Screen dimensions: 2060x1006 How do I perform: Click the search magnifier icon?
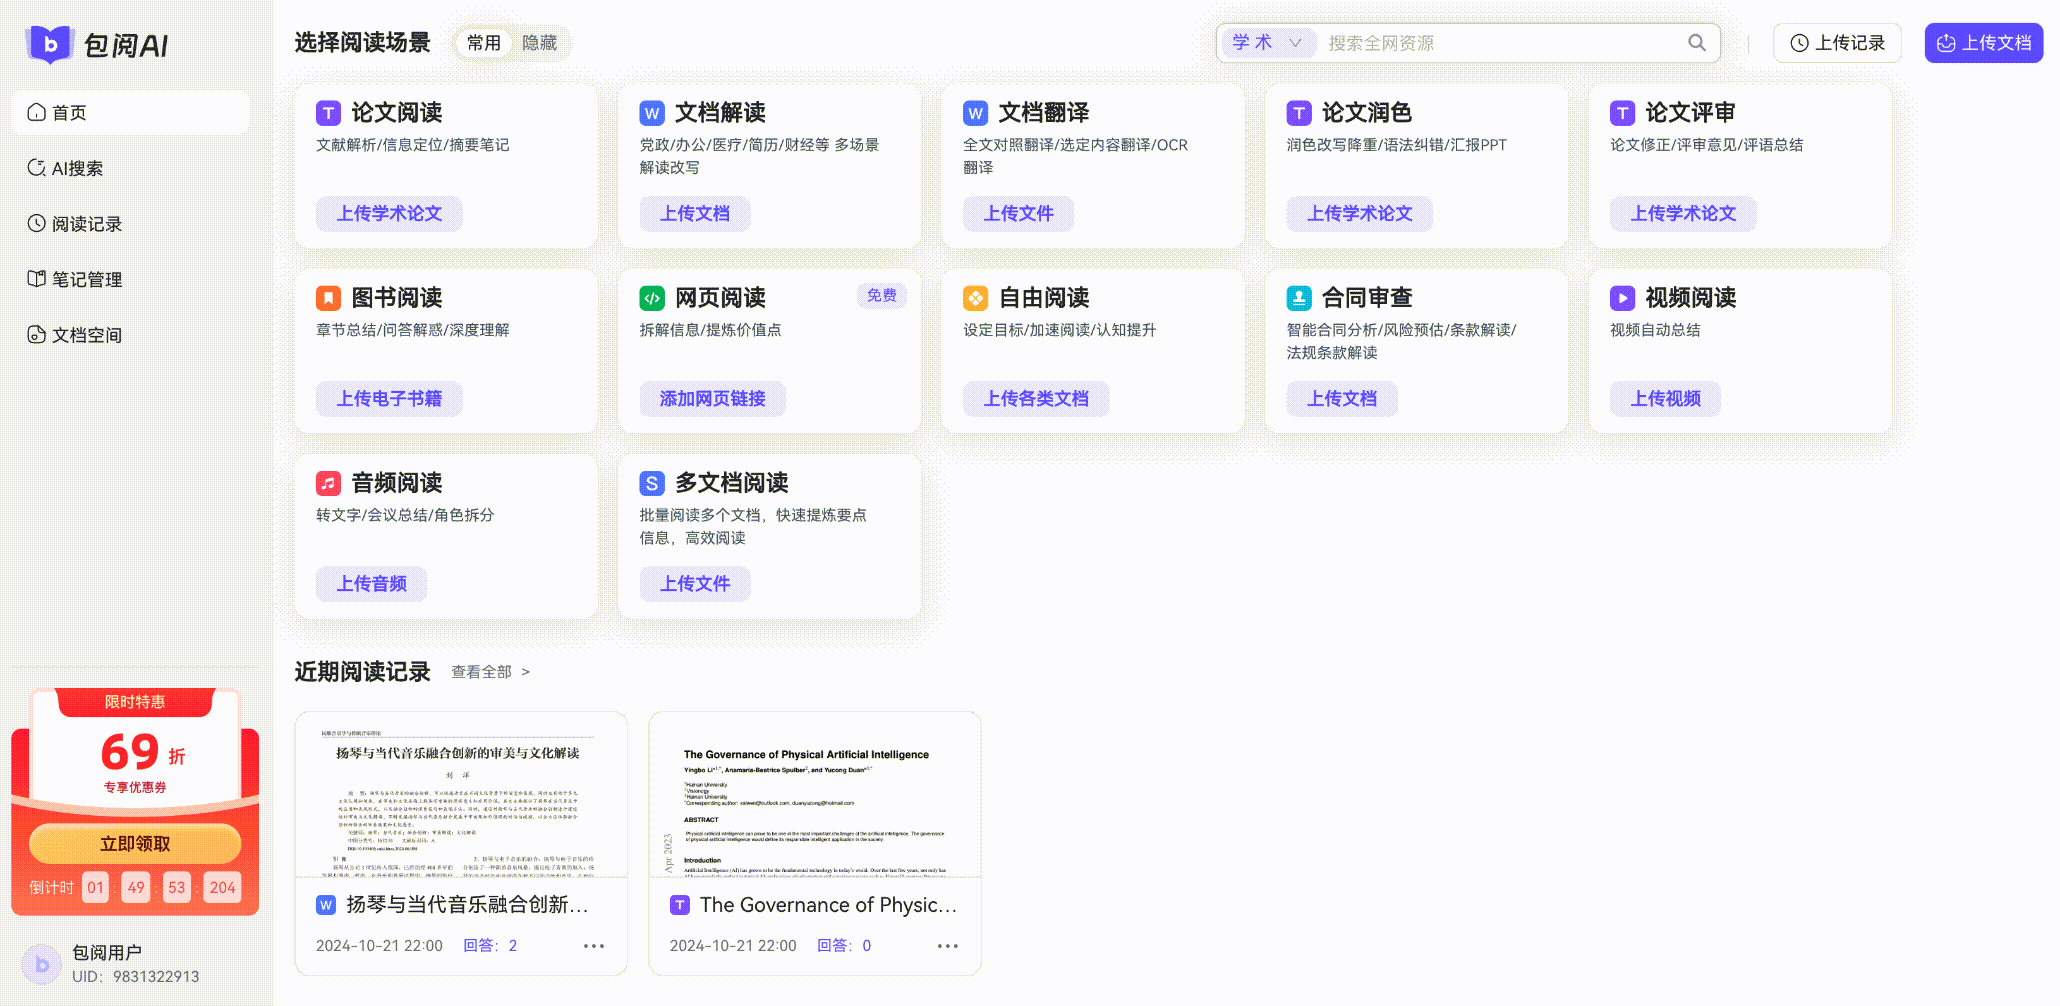pos(1696,42)
